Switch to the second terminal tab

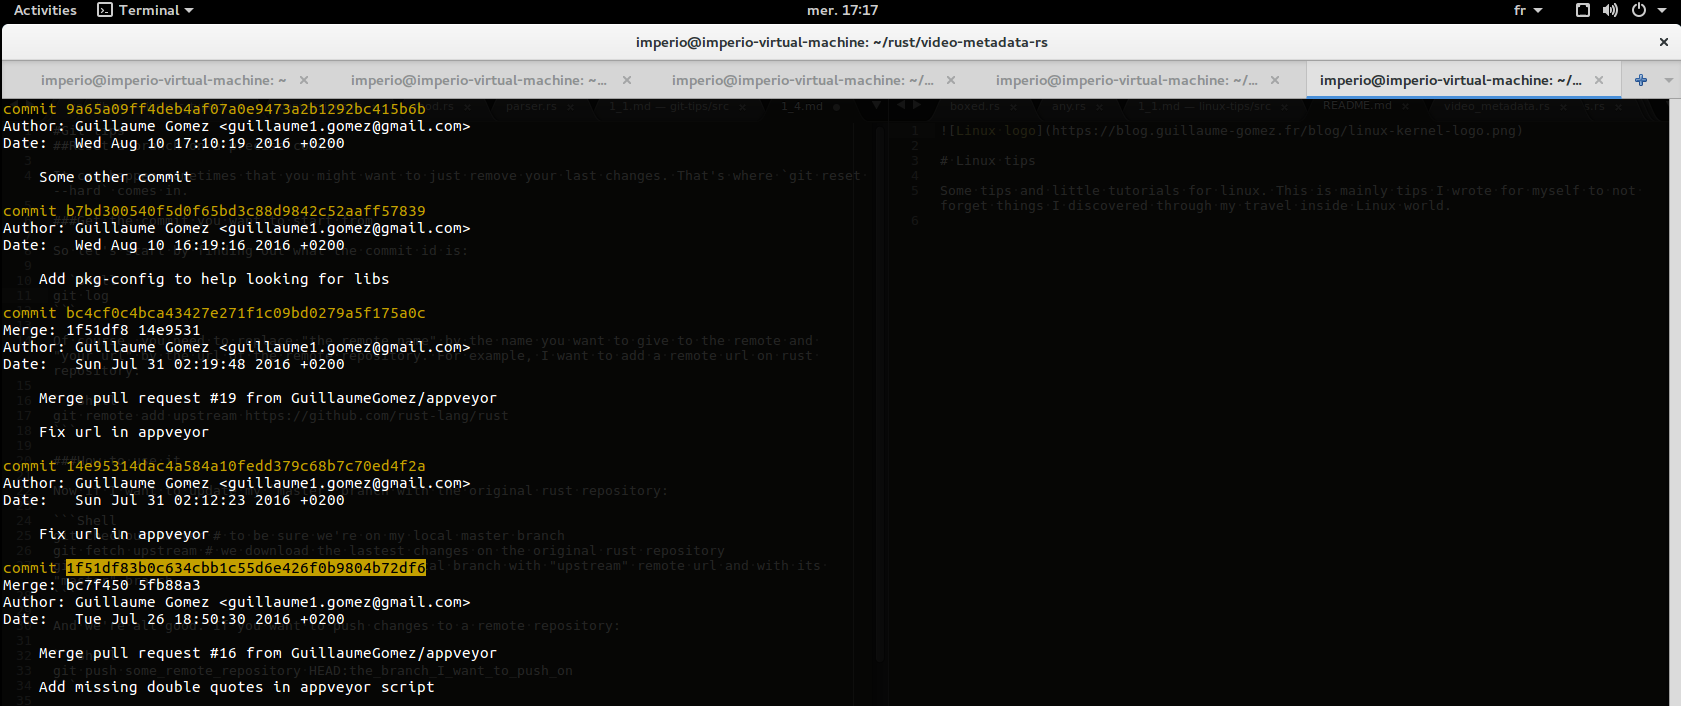click(478, 80)
